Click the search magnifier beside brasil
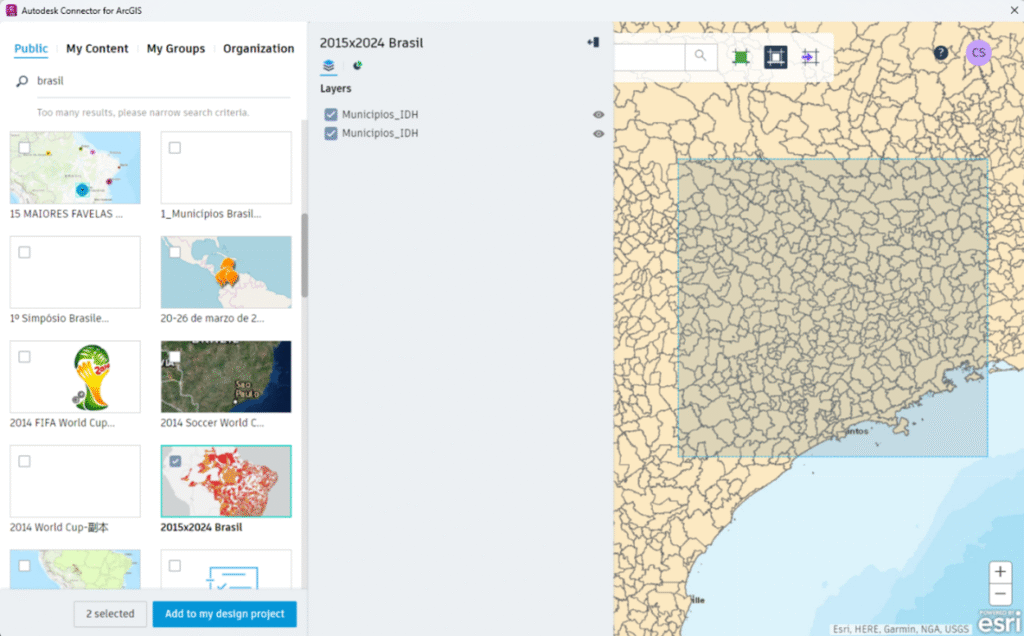Viewport: 1024px width, 636px height. (22, 81)
